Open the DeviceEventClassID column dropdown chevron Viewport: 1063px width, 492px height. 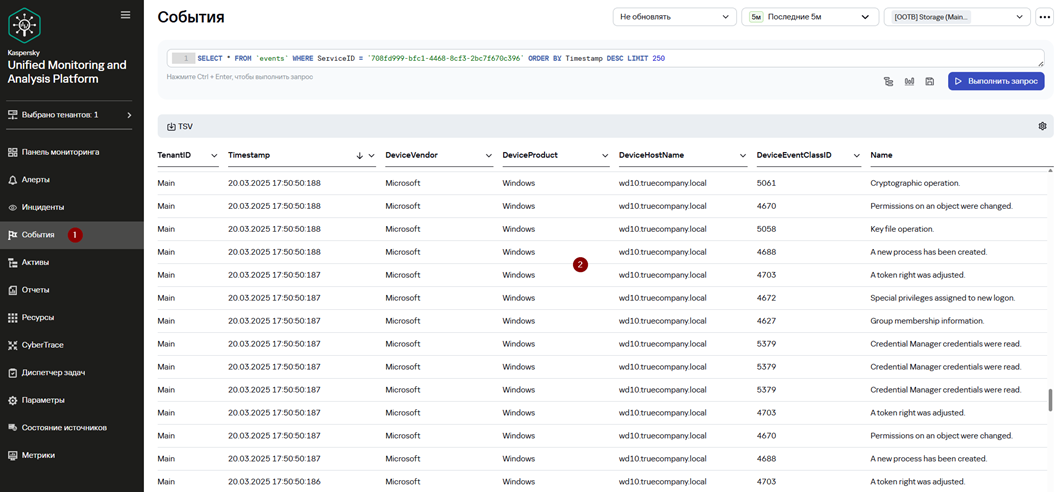(856, 155)
